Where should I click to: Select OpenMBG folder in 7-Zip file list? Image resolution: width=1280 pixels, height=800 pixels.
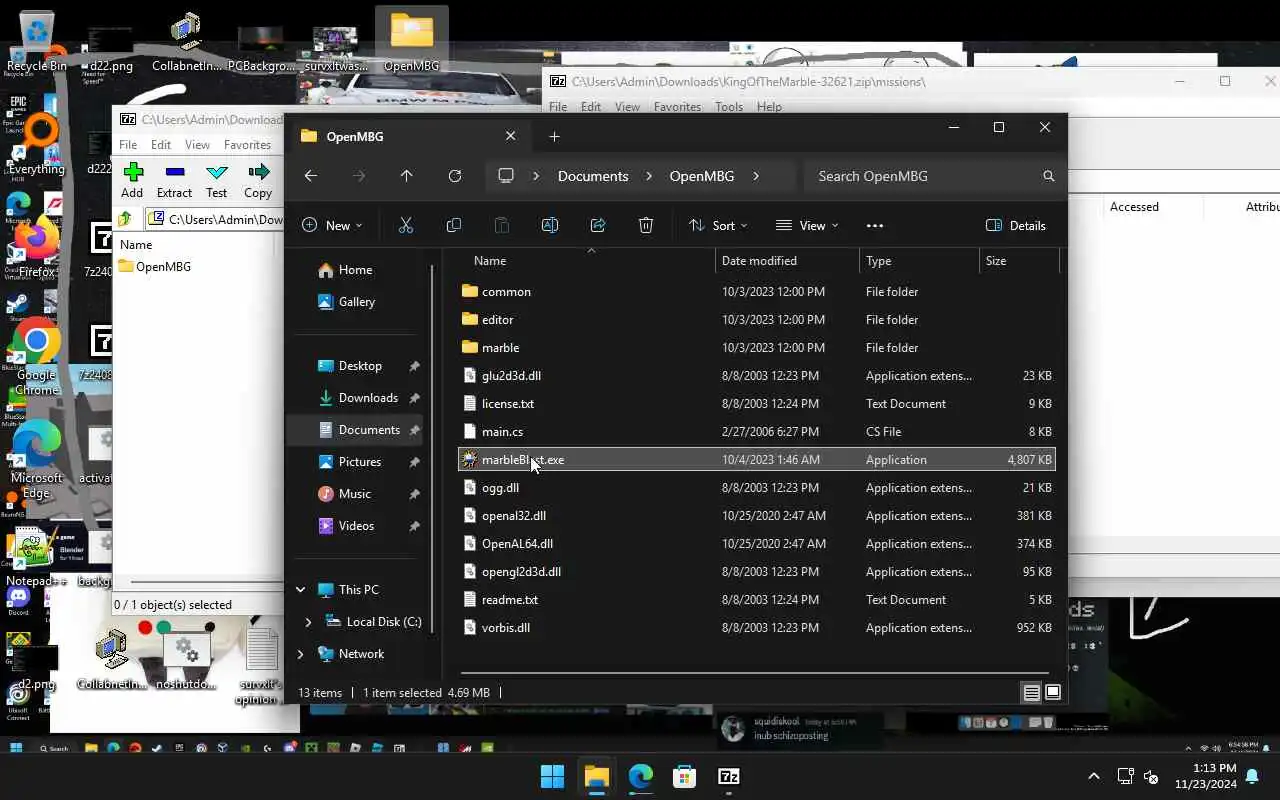(154, 267)
